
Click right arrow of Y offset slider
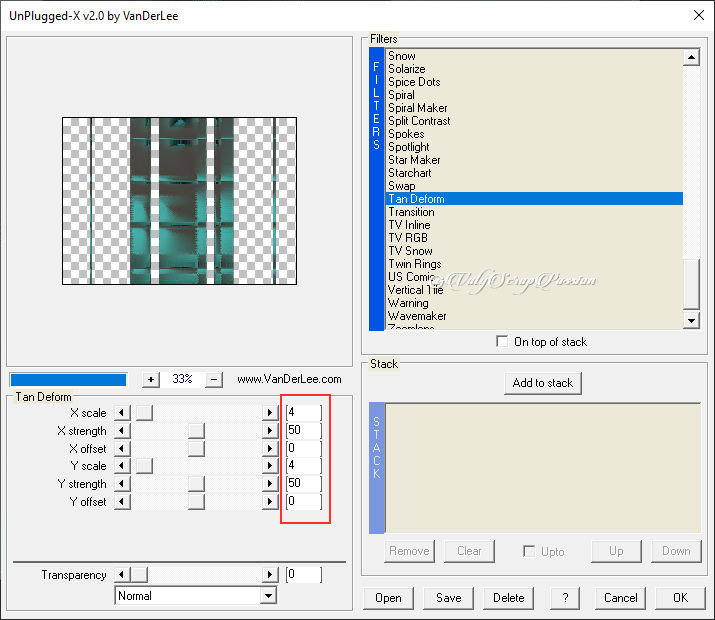(270, 501)
